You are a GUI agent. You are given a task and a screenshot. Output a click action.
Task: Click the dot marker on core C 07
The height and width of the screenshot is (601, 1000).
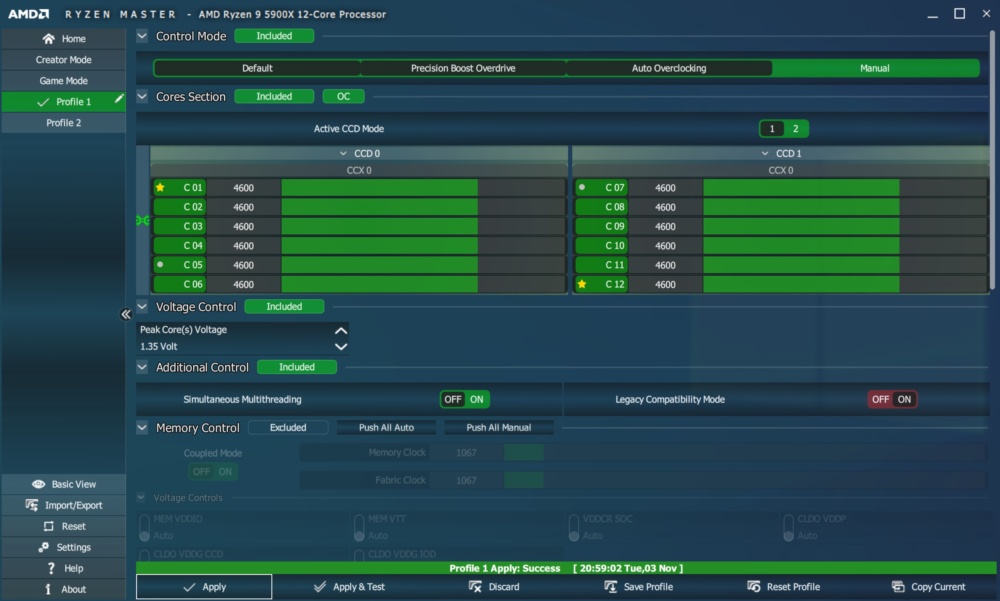click(582, 187)
